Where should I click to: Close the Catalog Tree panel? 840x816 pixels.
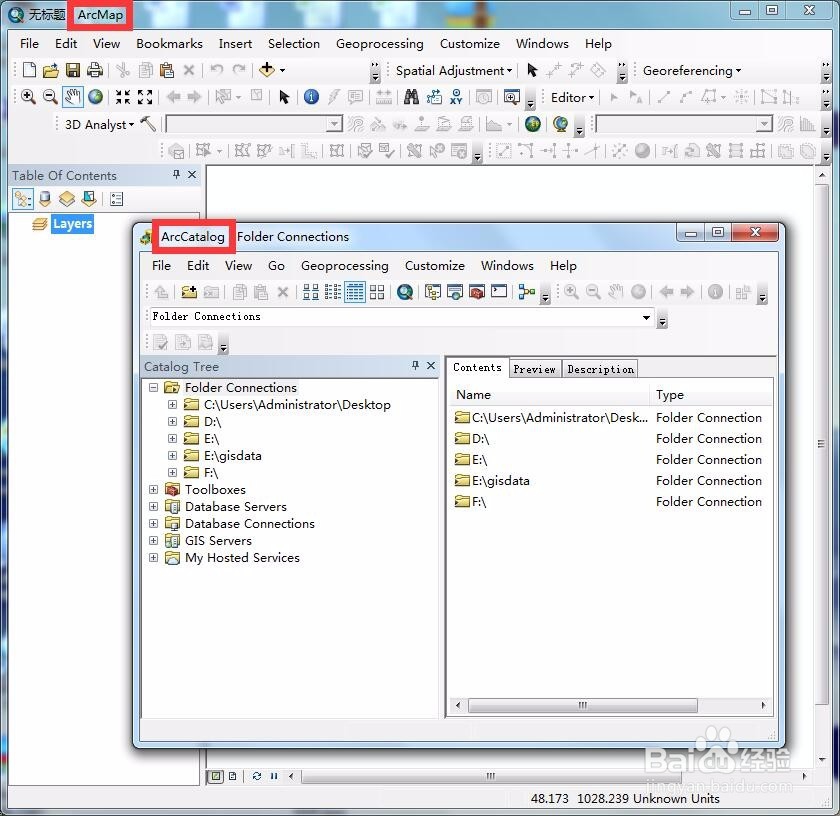point(431,365)
